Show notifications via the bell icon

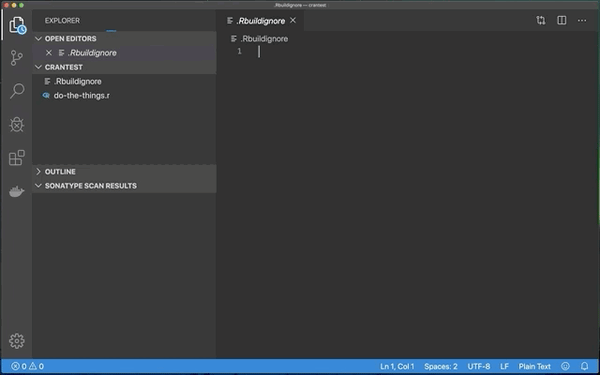(584, 366)
